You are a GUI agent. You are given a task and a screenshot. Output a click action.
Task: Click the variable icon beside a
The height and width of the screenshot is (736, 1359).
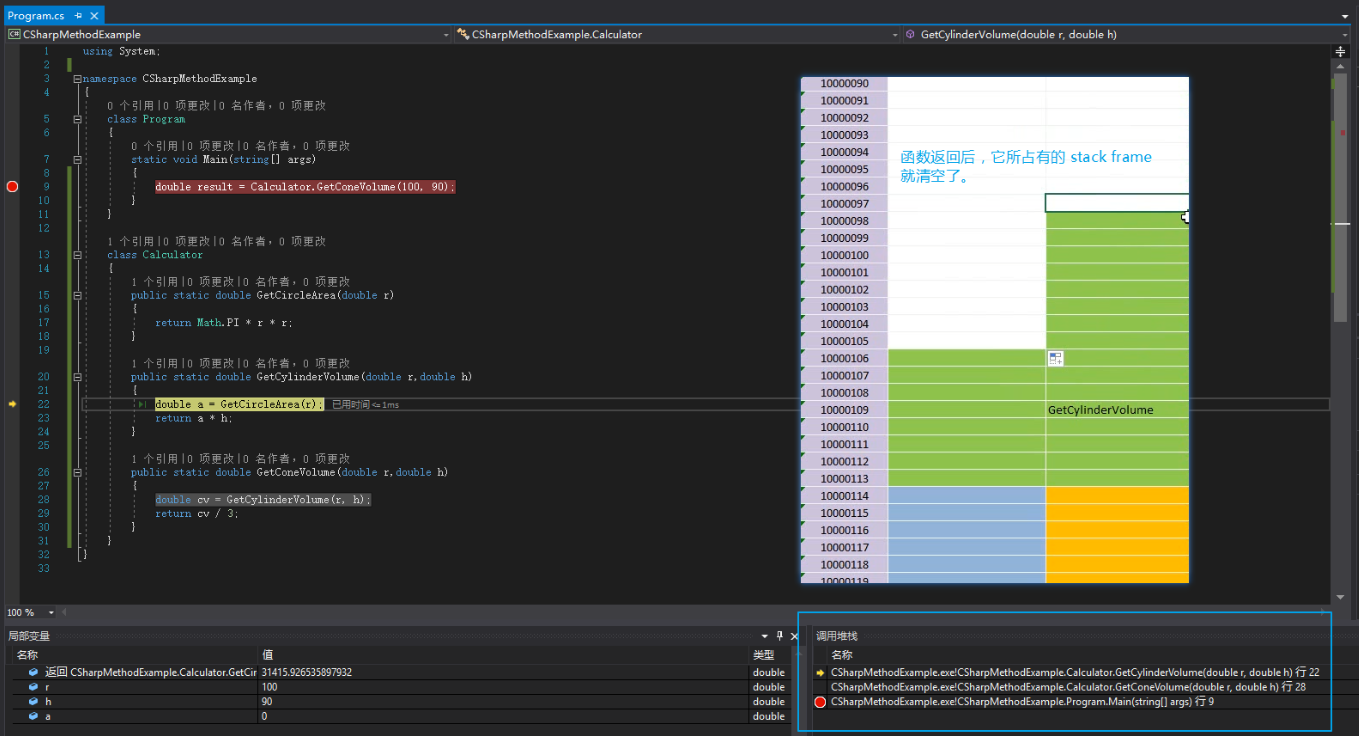pyautogui.click(x=34, y=716)
